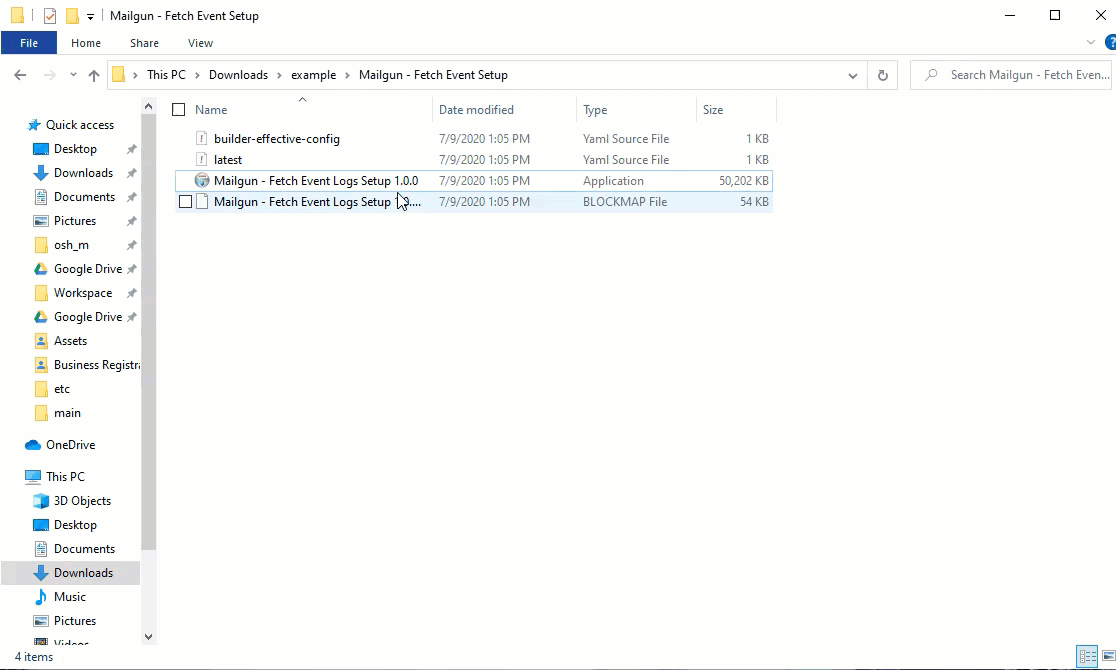Sort files by the Date modified column
The width and height of the screenshot is (1116, 670).
tap(476, 110)
